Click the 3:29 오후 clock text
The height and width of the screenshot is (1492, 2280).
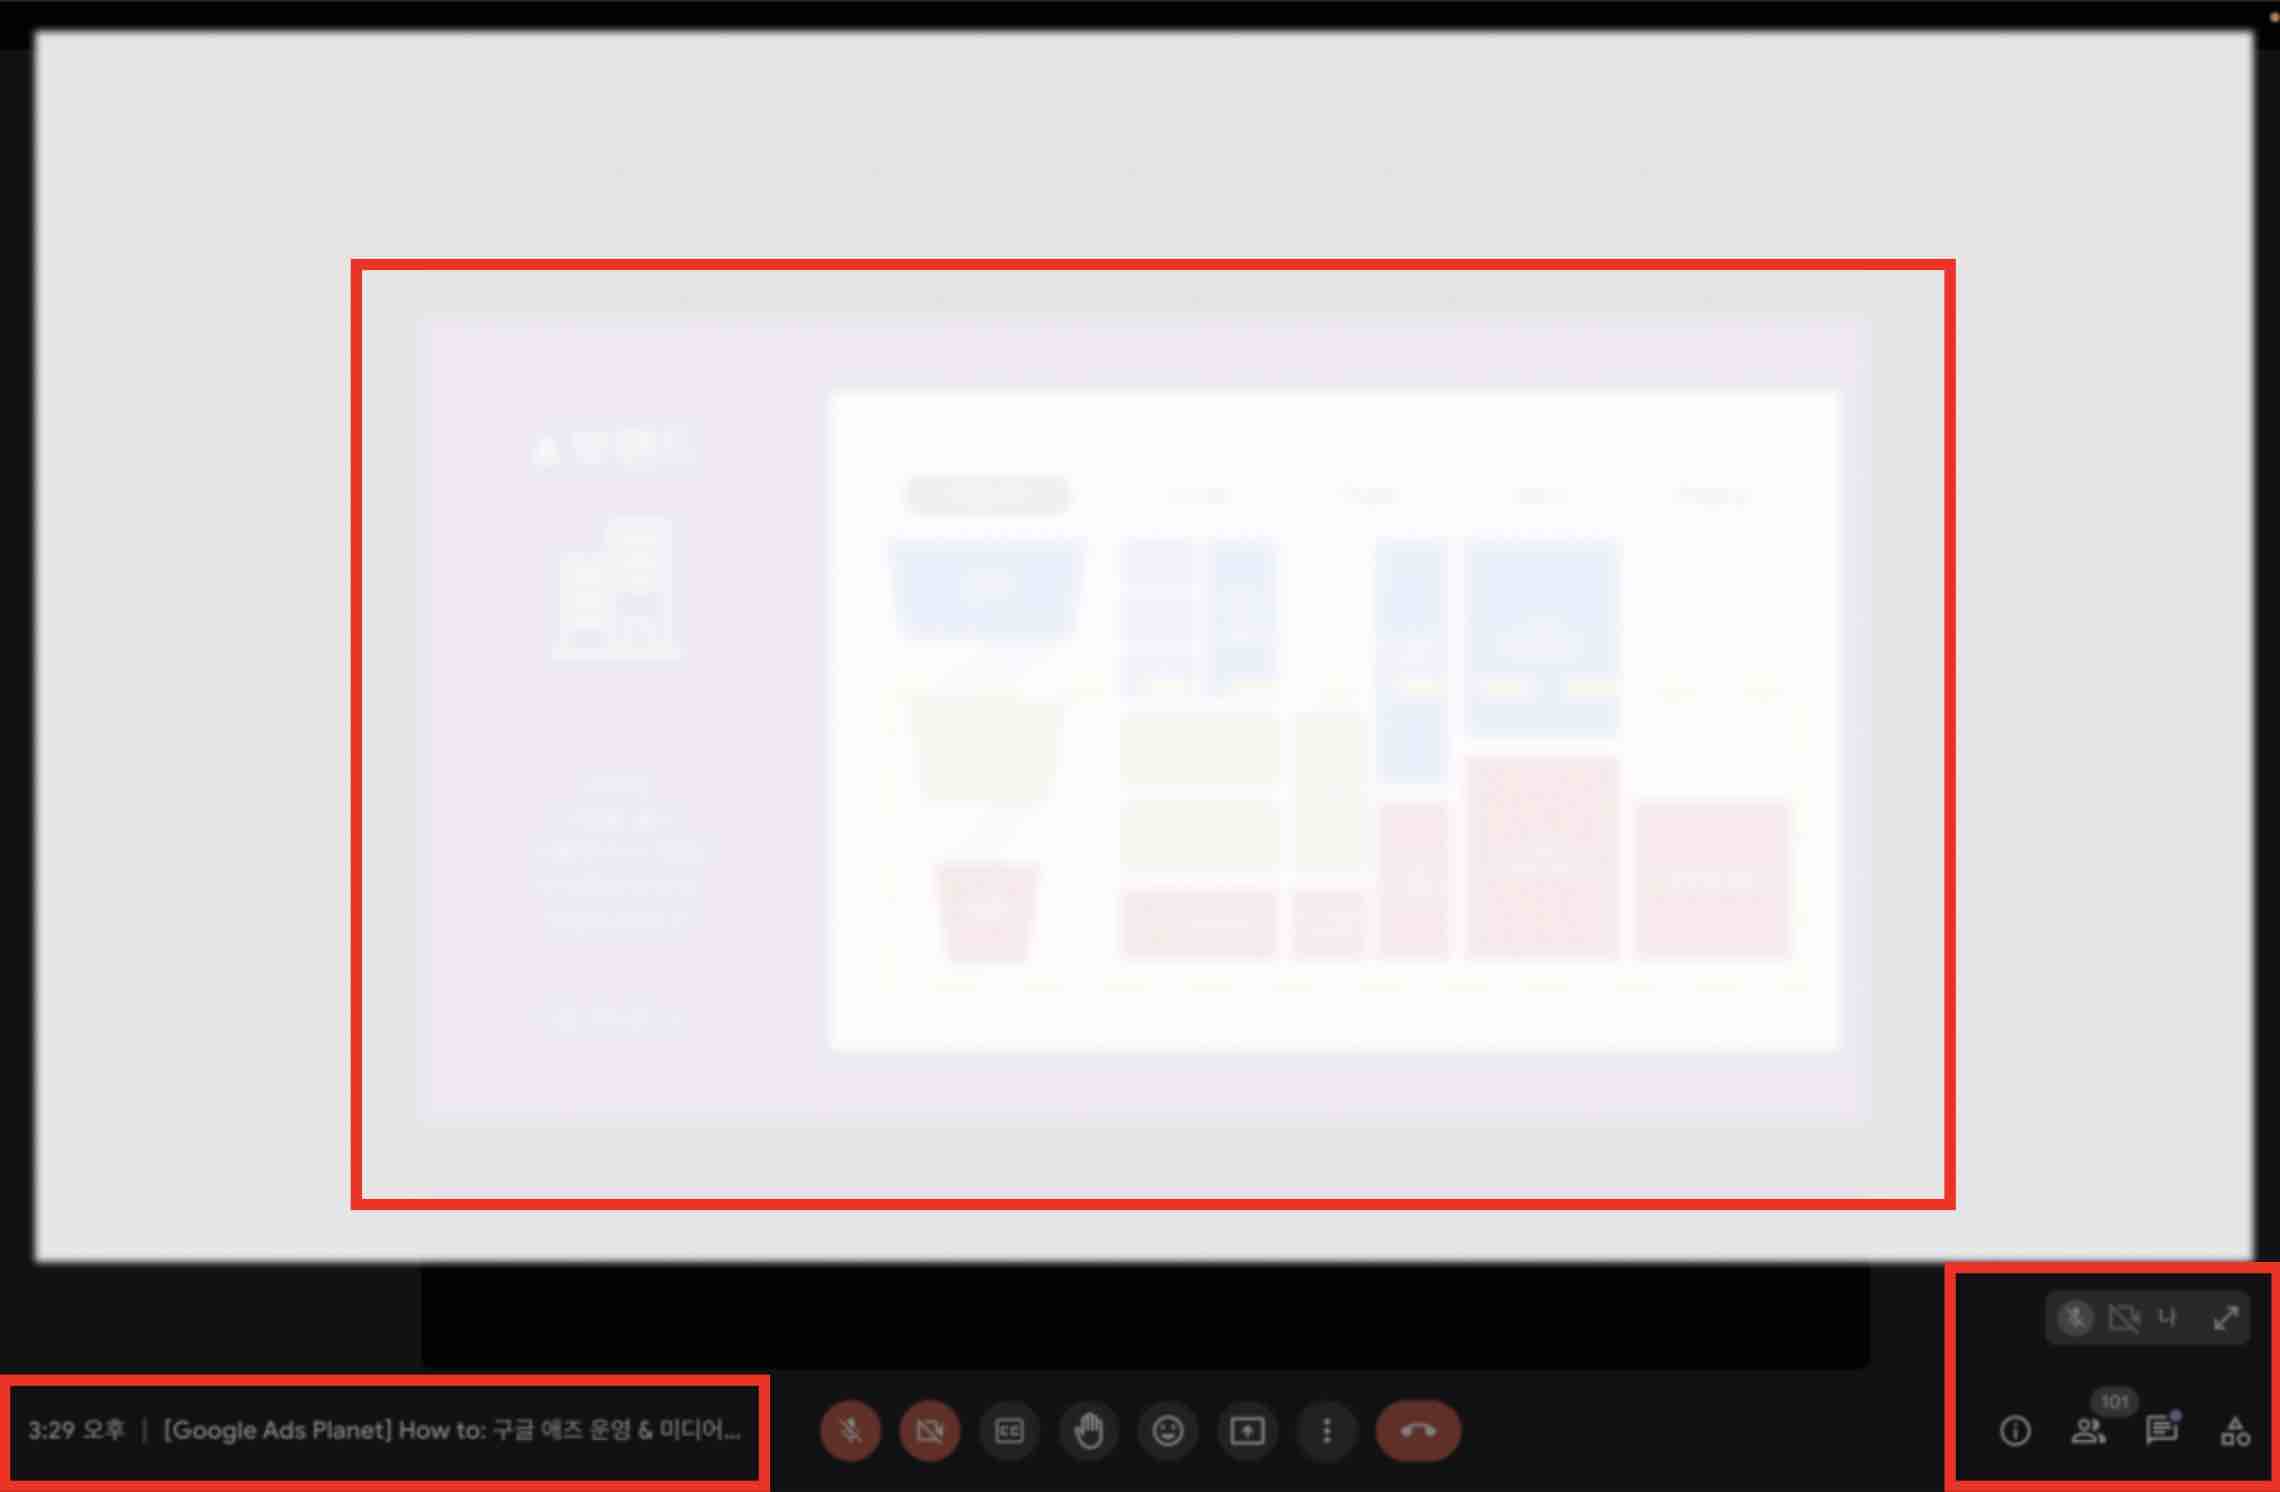(76, 1430)
